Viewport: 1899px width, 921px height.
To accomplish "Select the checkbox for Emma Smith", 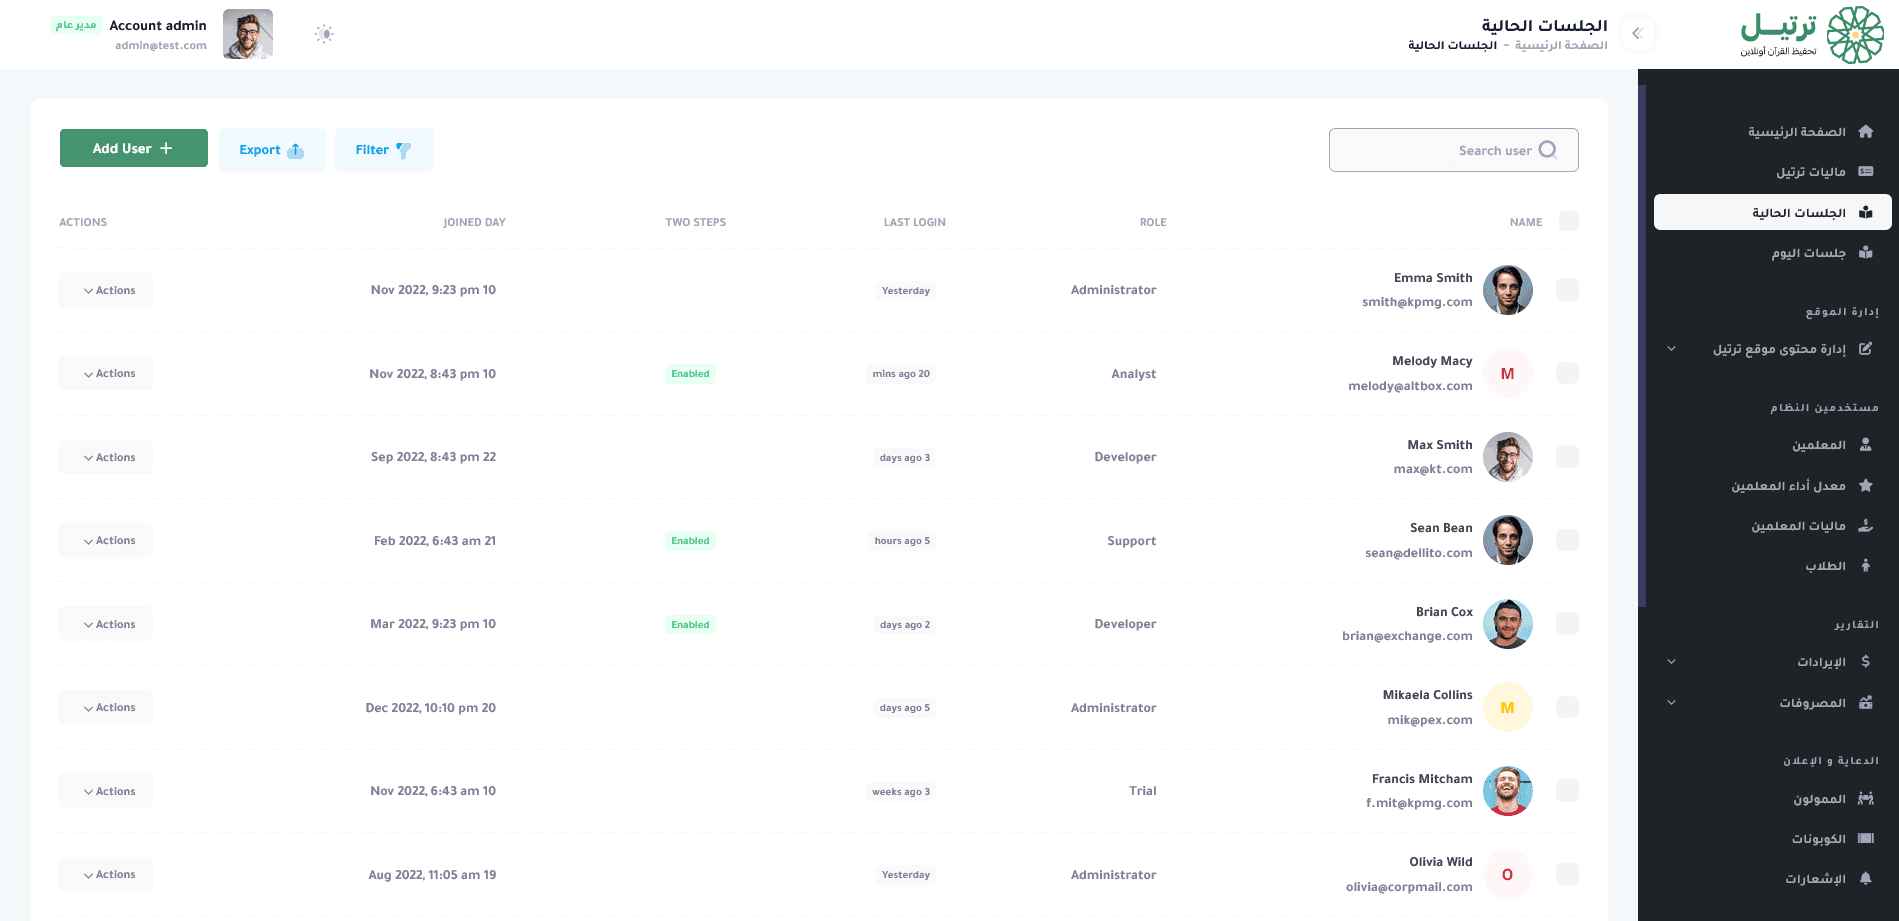I will (1567, 290).
